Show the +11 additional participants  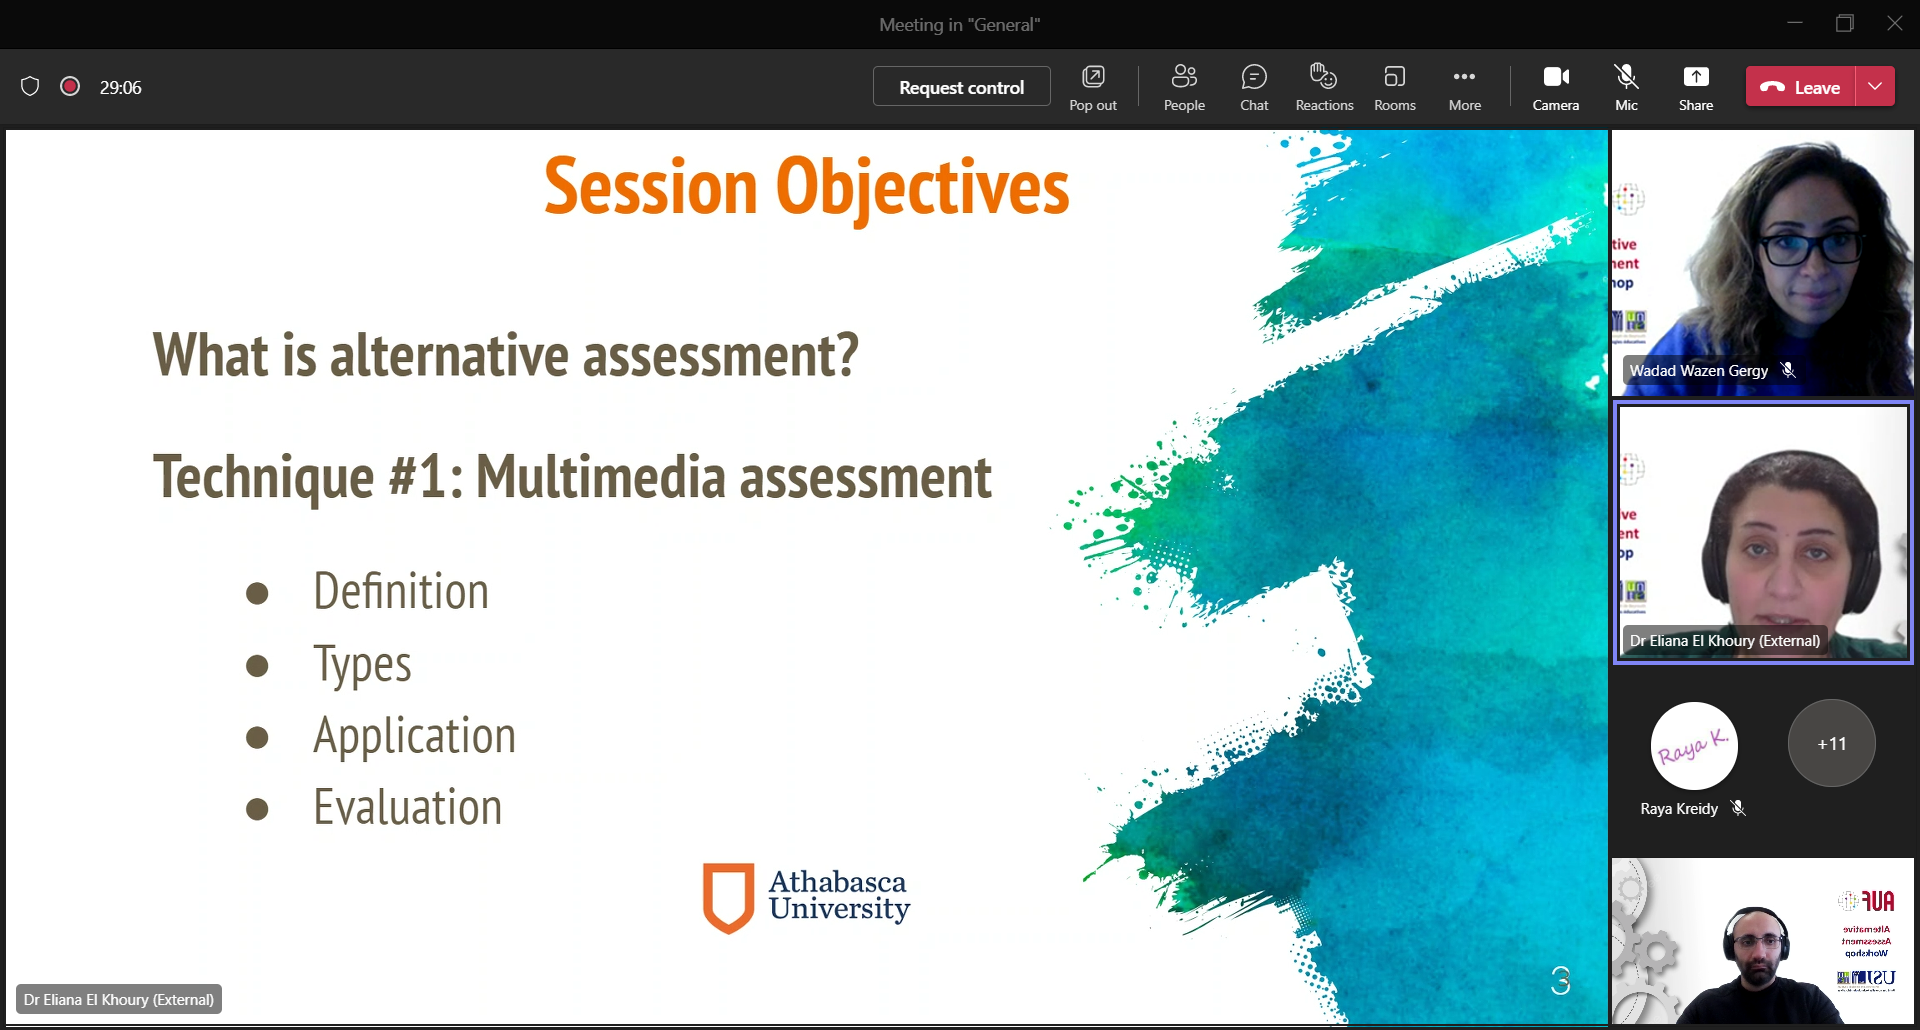[1831, 743]
